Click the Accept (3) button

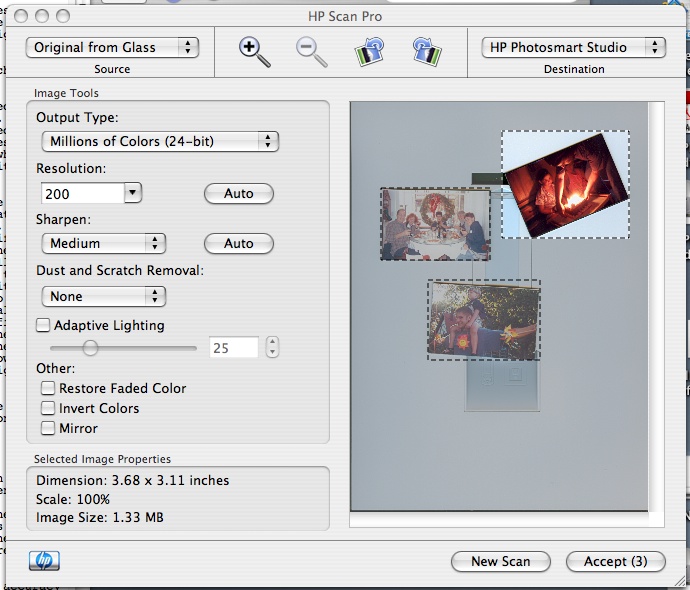pos(615,561)
